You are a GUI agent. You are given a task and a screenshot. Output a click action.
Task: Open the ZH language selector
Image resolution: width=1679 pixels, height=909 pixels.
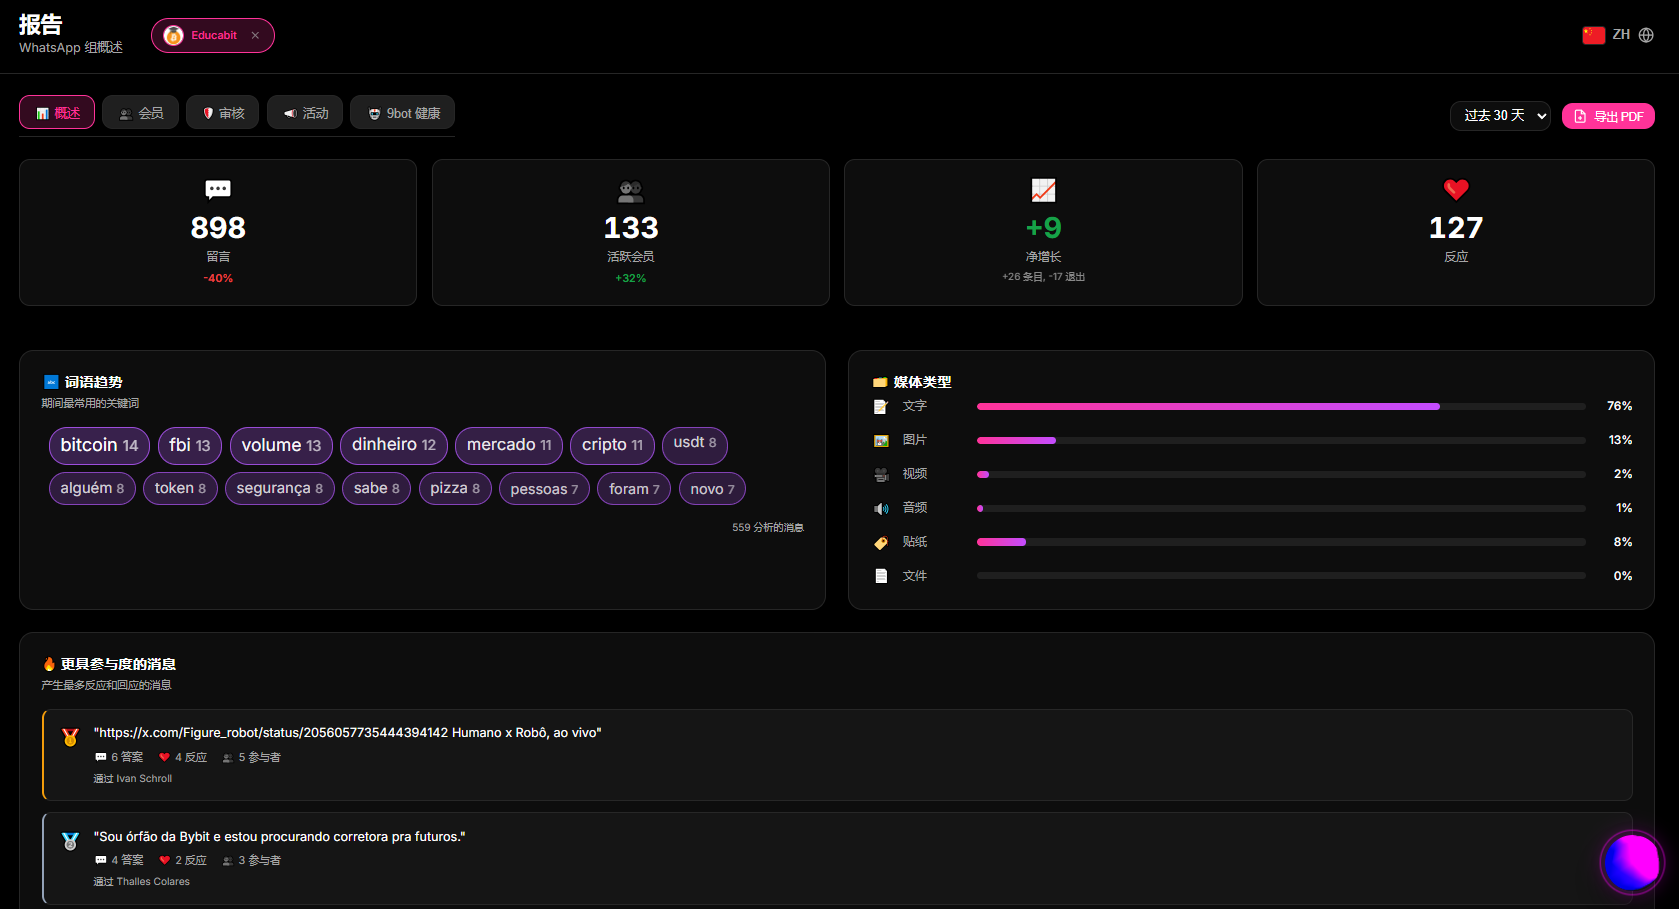click(x=1618, y=35)
